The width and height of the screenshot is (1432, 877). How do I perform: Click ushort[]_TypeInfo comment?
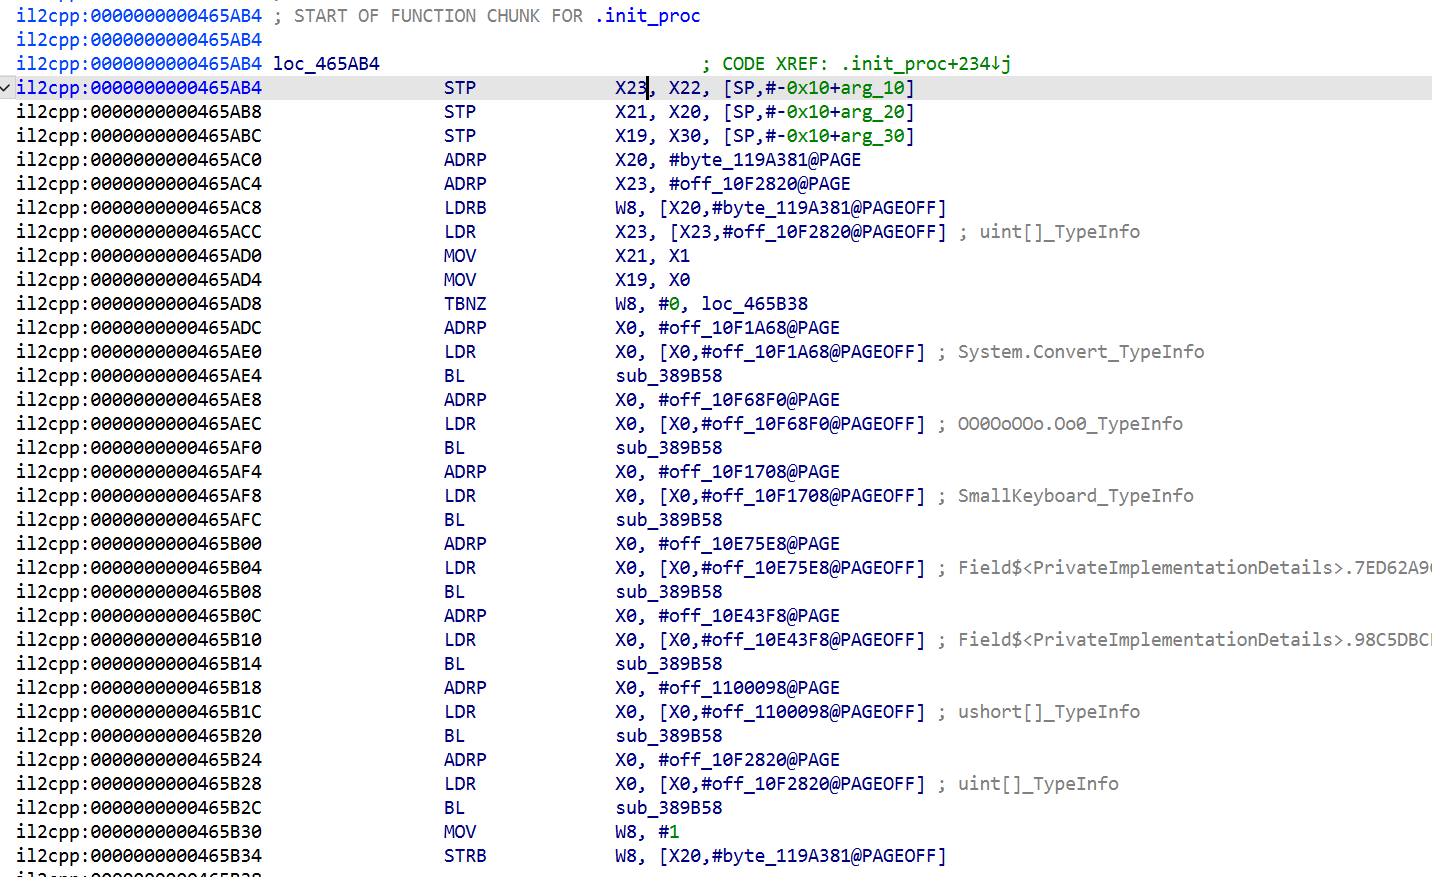coord(1049,712)
